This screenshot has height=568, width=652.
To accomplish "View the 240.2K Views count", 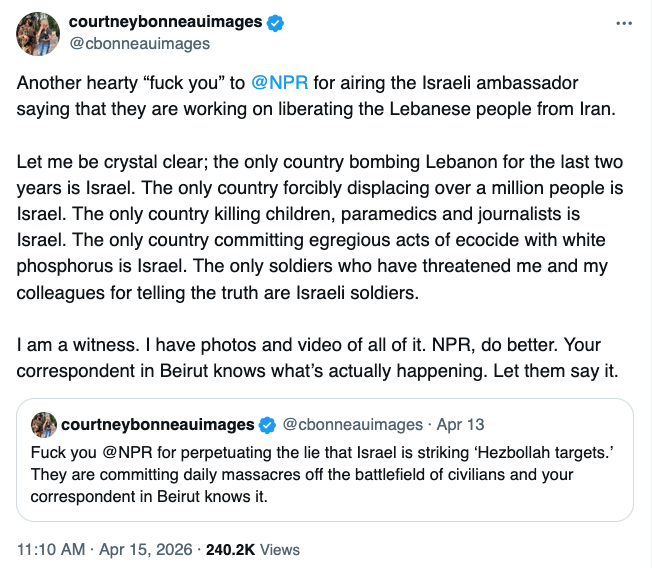I will coord(229,549).
